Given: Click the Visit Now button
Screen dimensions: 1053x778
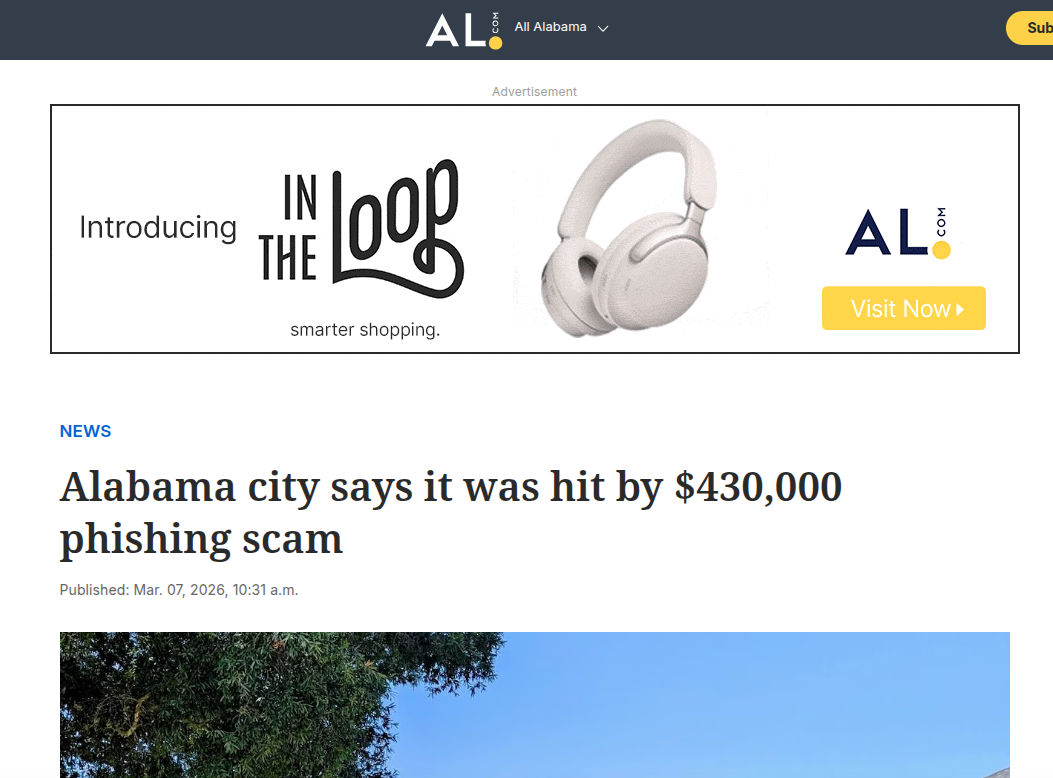Looking at the screenshot, I should [903, 308].
